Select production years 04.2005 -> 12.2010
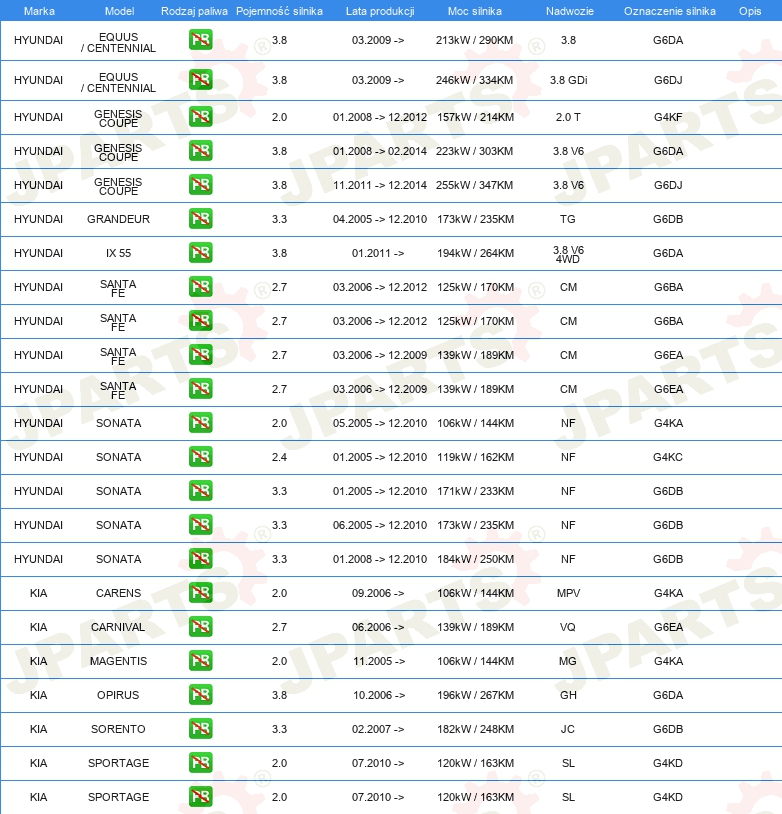The height and width of the screenshot is (814, 782). [380, 219]
